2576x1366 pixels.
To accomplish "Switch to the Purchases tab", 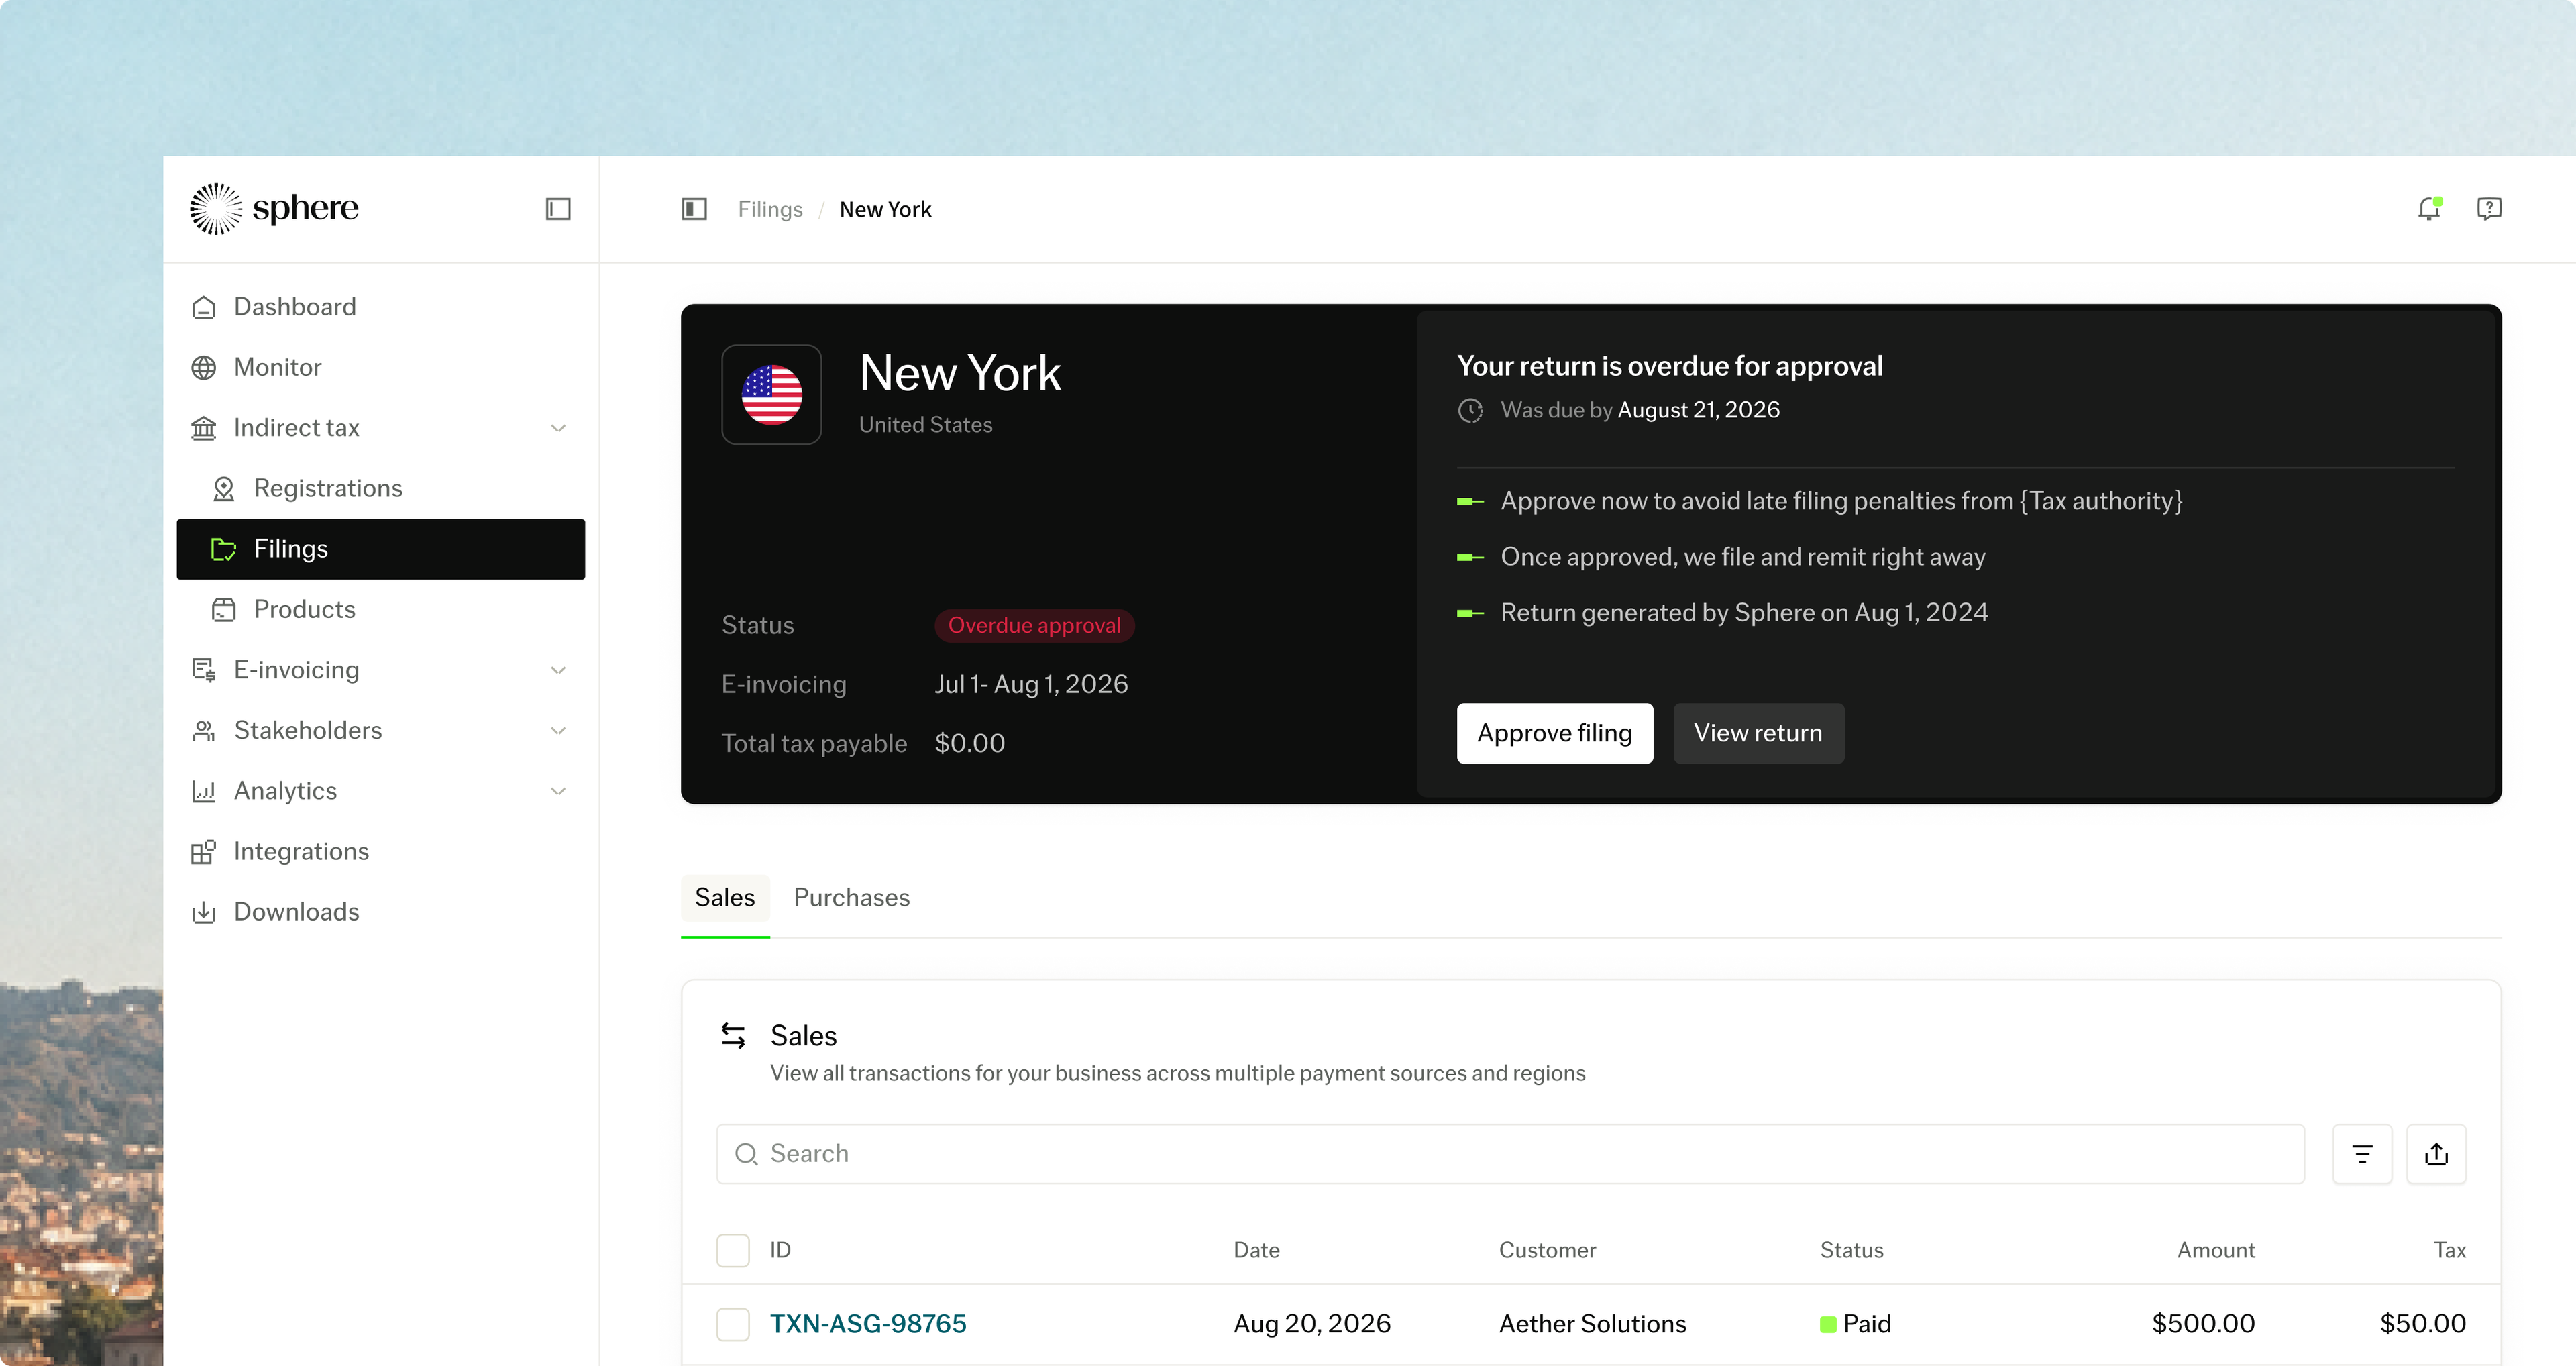I will point(852,898).
